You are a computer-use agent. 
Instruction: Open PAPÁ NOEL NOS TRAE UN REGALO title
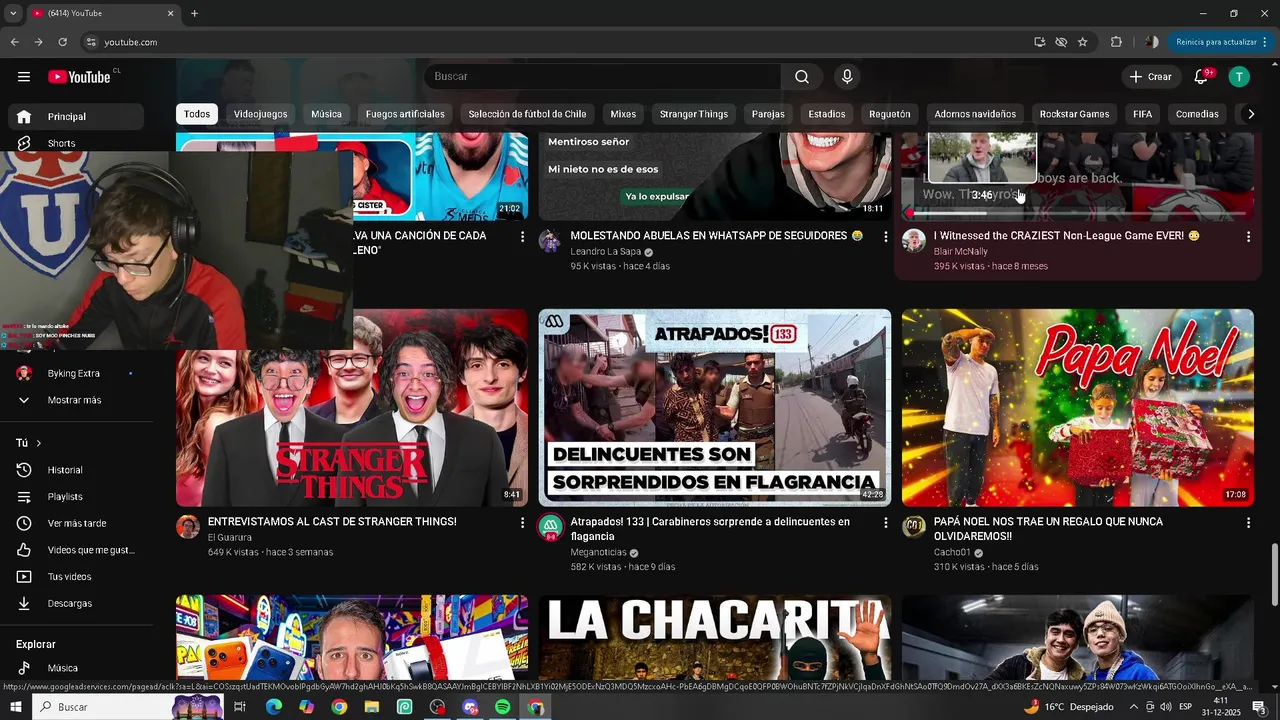pos(1048,529)
